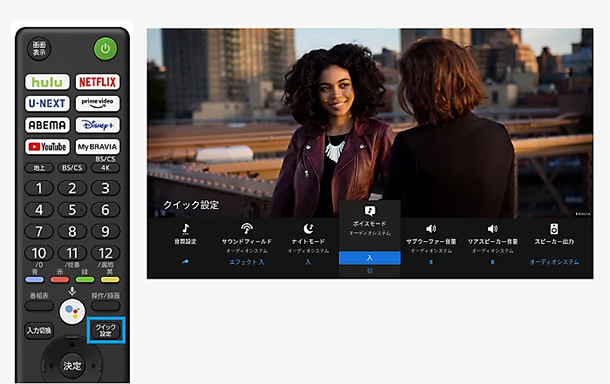The height and width of the screenshot is (384, 610).
Task: Tap the クイック設定 button on the remote
Action: tap(105, 331)
